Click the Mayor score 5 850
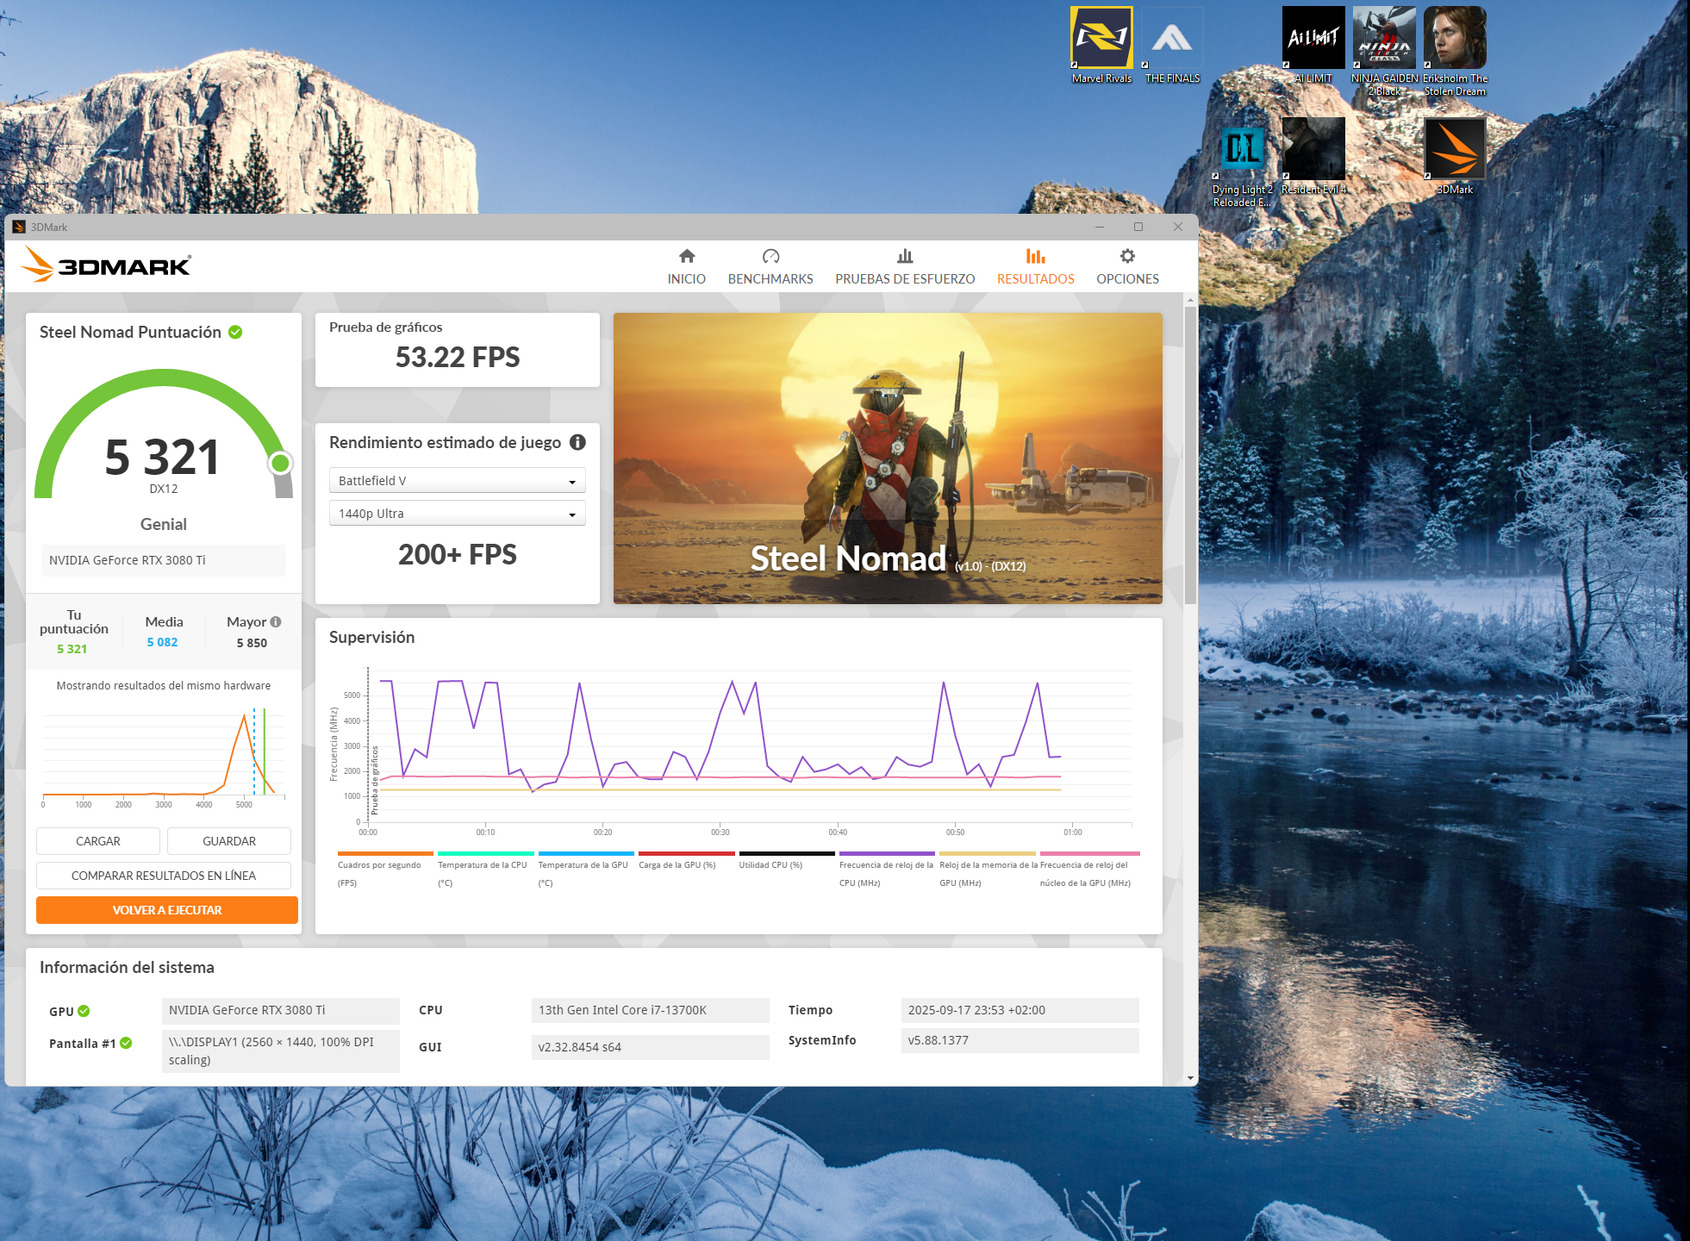This screenshot has width=1690, height=1241. click(252, 643)
